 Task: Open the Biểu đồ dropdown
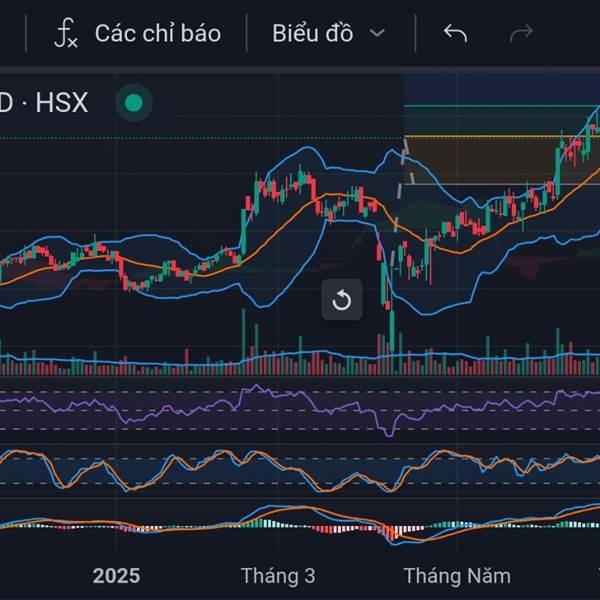(x=328, y=34)
